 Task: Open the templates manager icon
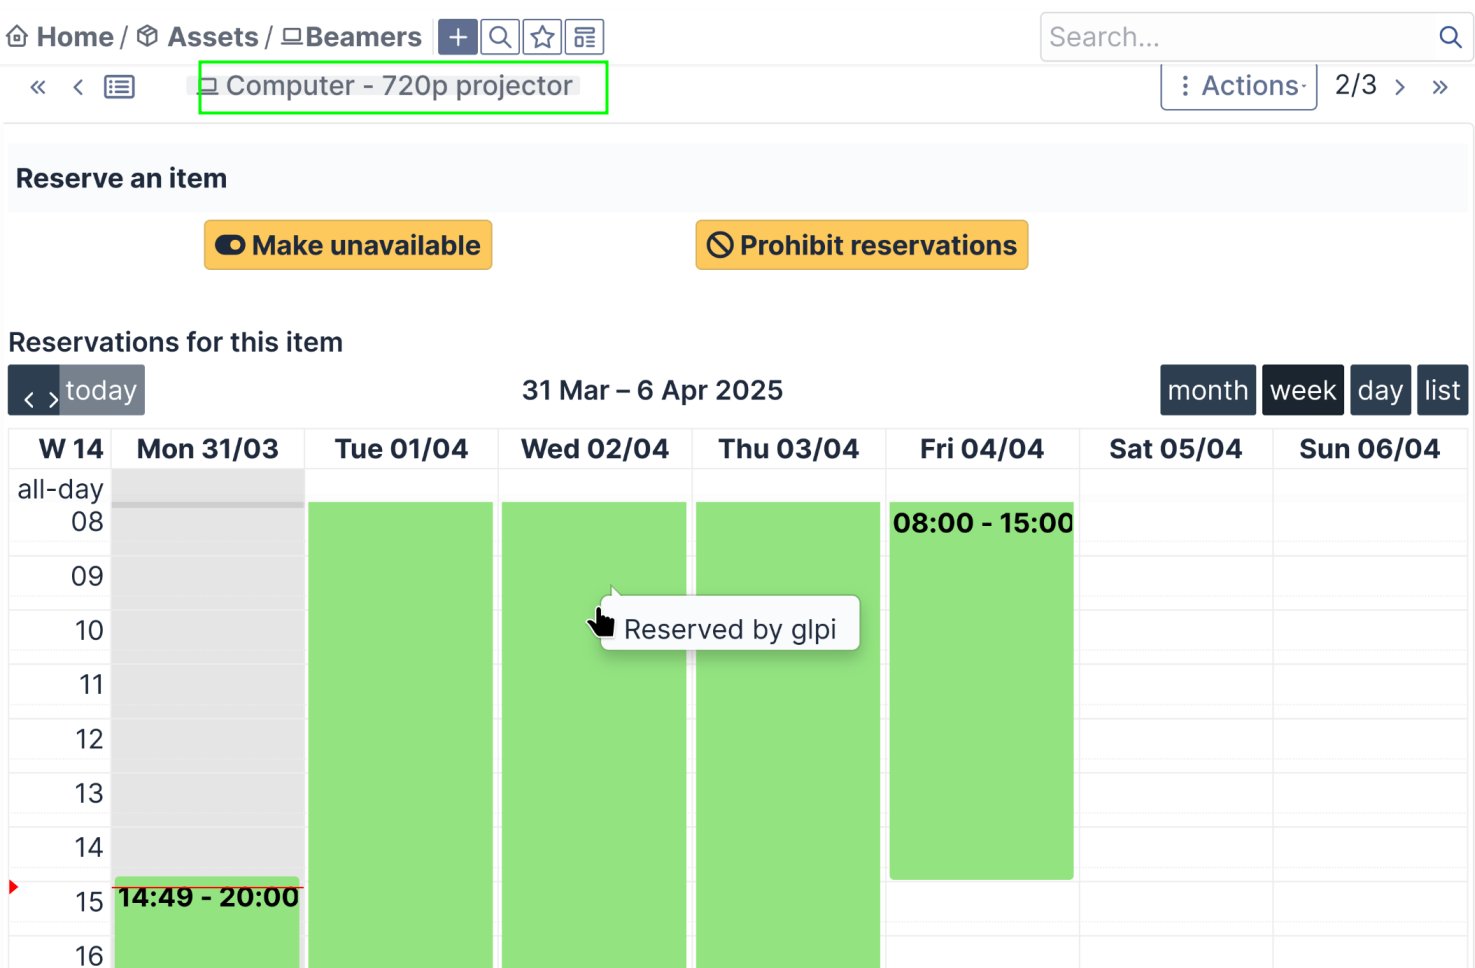point(584,38)
